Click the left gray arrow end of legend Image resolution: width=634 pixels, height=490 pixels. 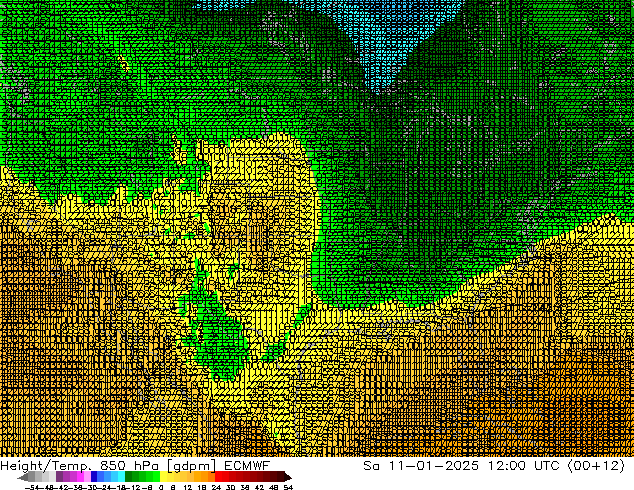click(x=23, y=477)
